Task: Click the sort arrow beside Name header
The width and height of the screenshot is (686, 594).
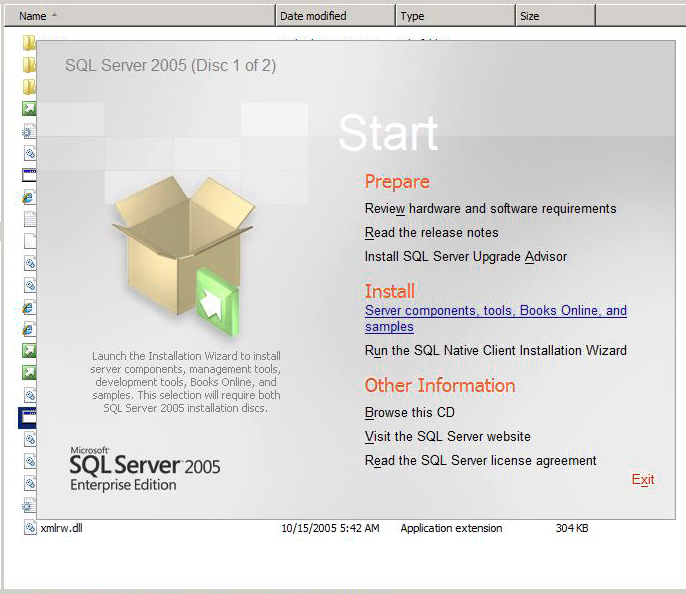Action: point(54,16)
